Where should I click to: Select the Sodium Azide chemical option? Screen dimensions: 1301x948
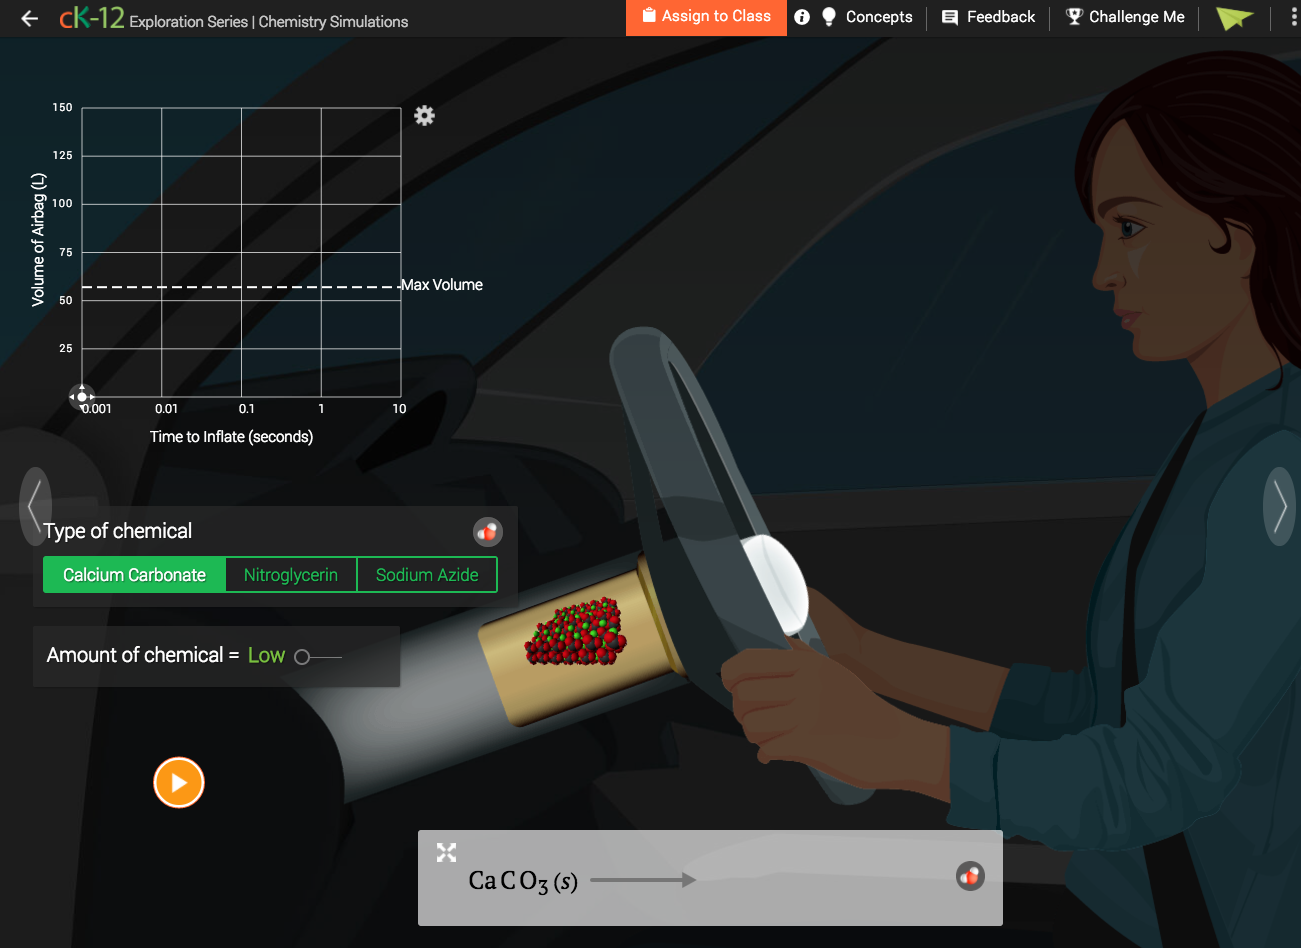pos(427,574)
